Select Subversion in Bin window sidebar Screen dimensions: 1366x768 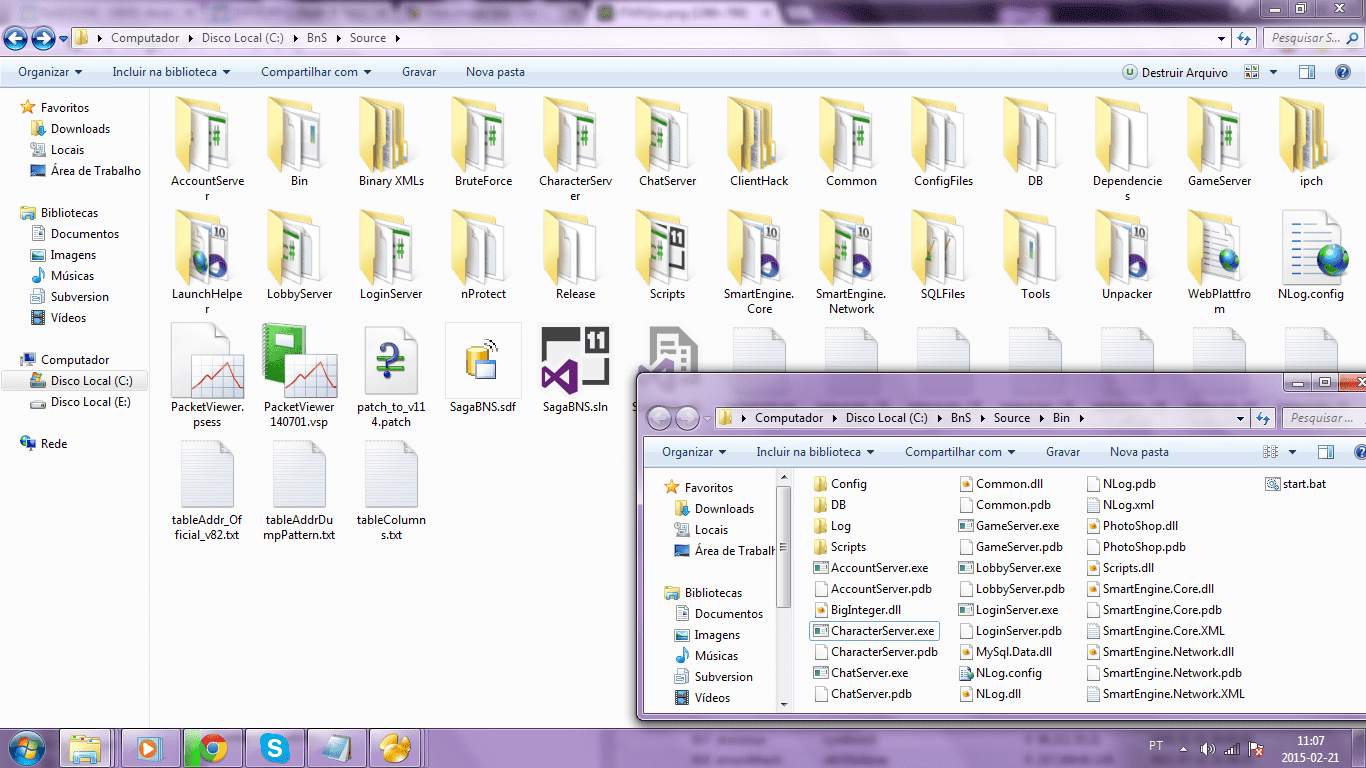[713, 677]
